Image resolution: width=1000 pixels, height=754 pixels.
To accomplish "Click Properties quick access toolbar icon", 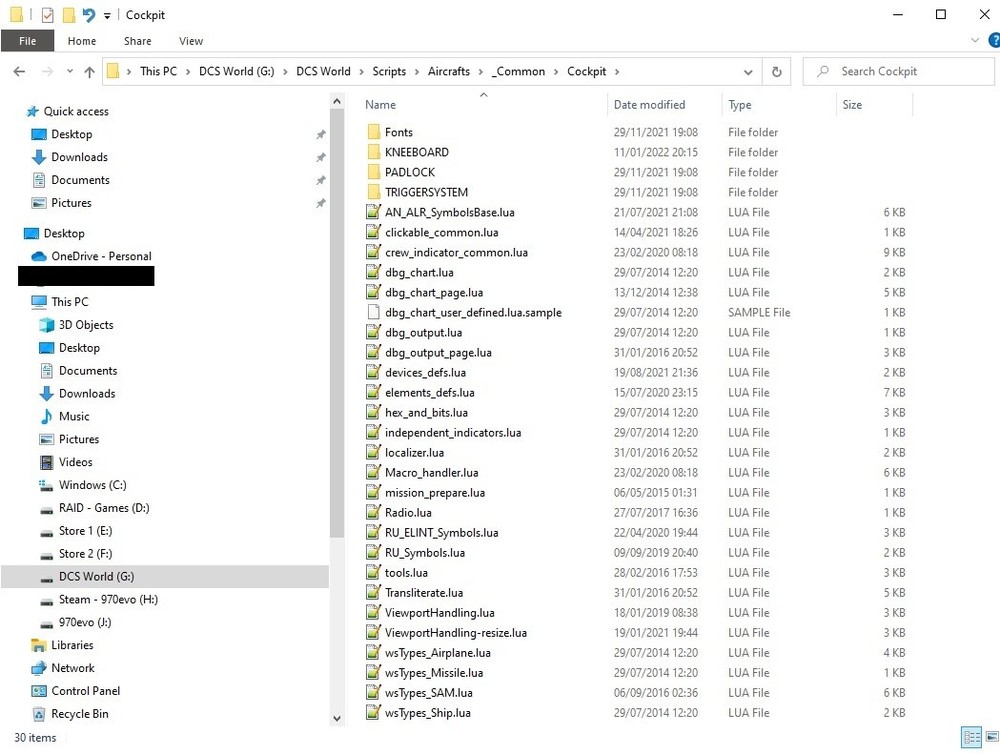I will 47,14.
